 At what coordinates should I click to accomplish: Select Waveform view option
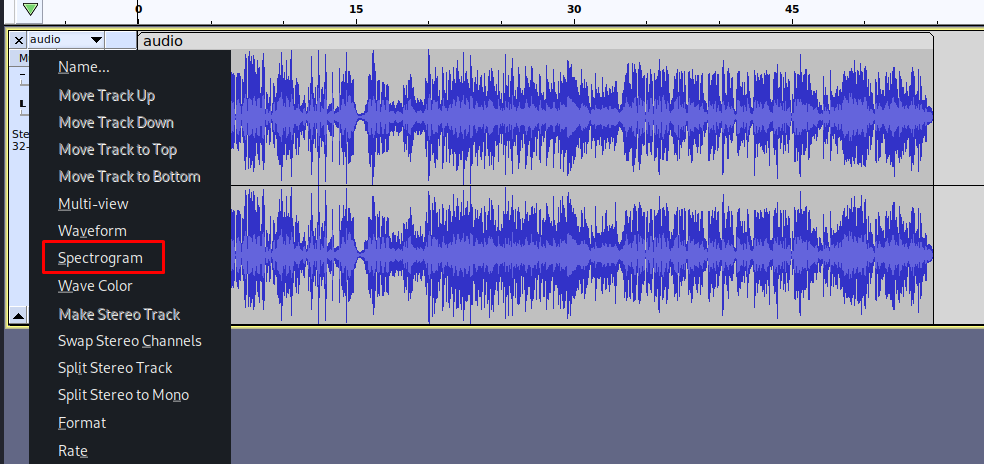[x=92, y=230]
